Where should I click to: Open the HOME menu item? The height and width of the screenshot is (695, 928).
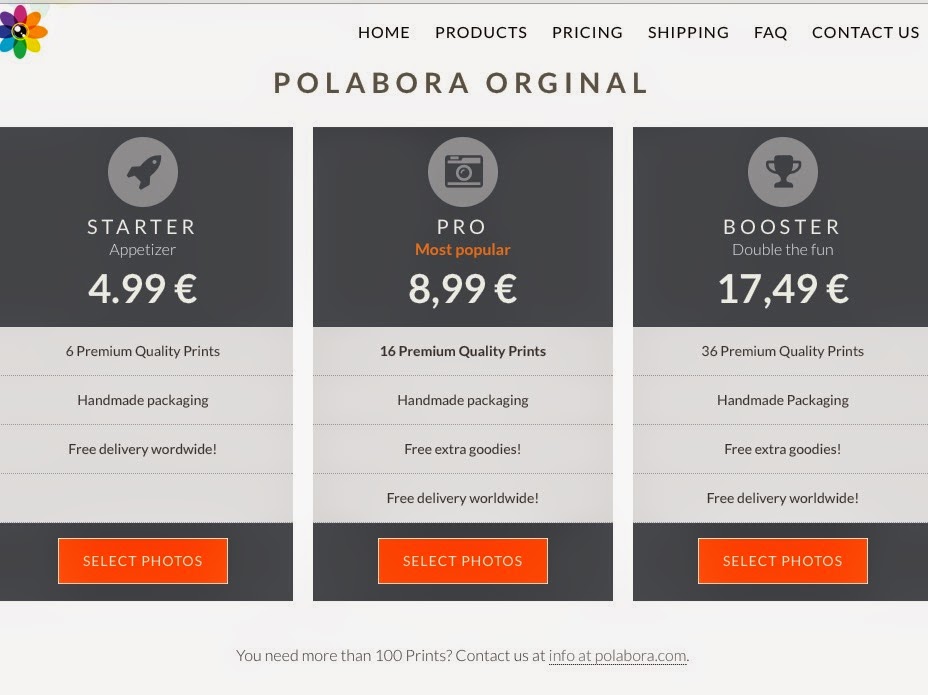[384, 33]
